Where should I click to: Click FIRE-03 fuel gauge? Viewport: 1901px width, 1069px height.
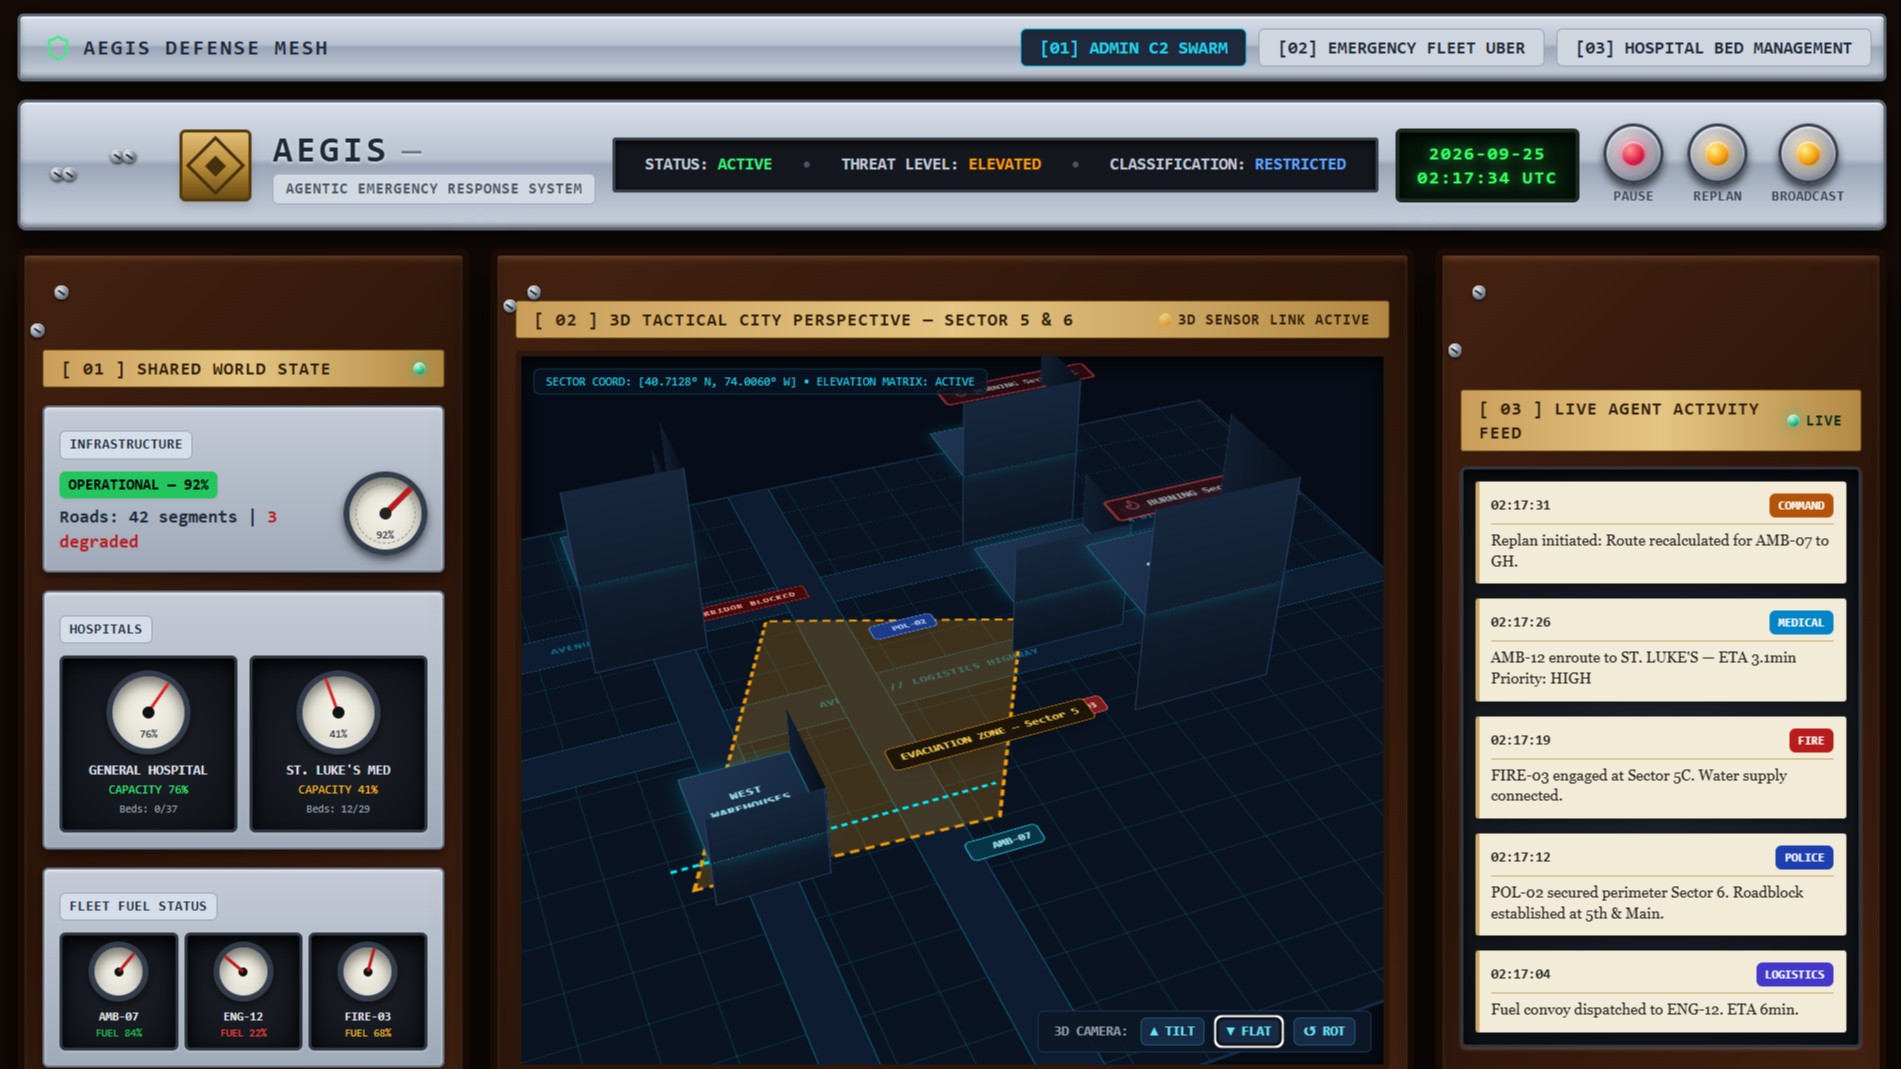pos(368,971)
